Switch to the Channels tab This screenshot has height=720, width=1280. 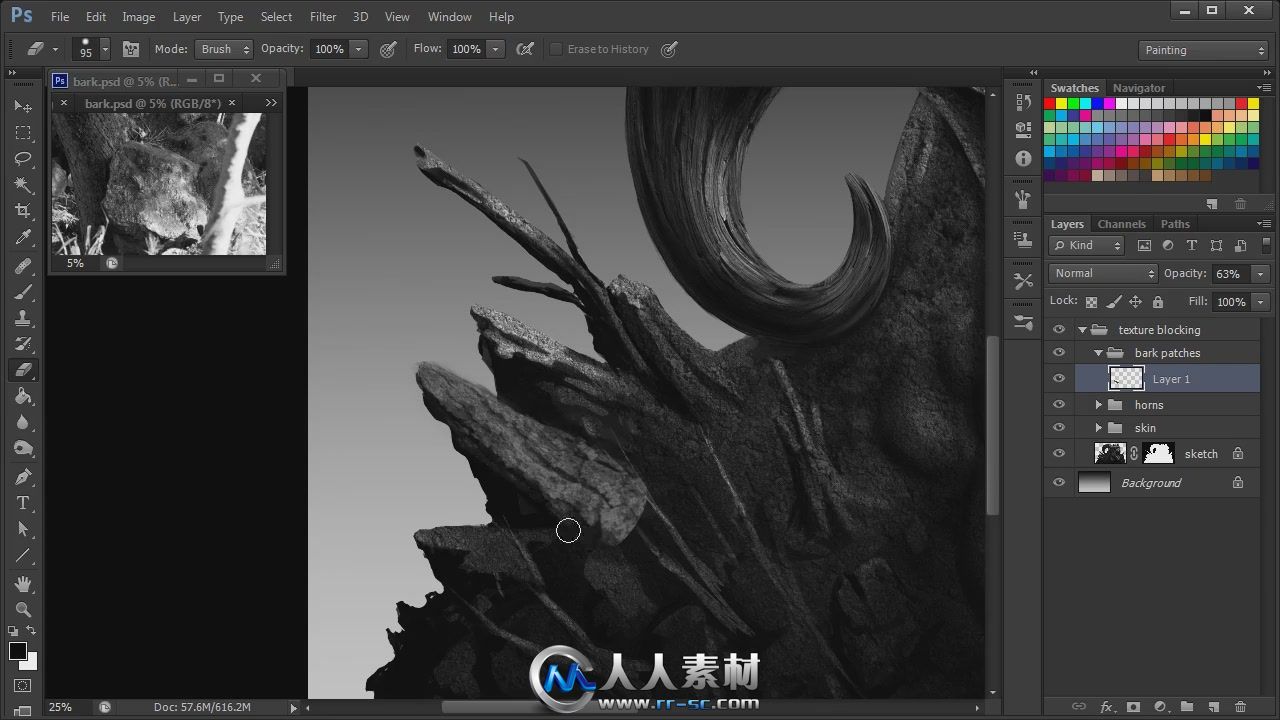pos(1121,224)
